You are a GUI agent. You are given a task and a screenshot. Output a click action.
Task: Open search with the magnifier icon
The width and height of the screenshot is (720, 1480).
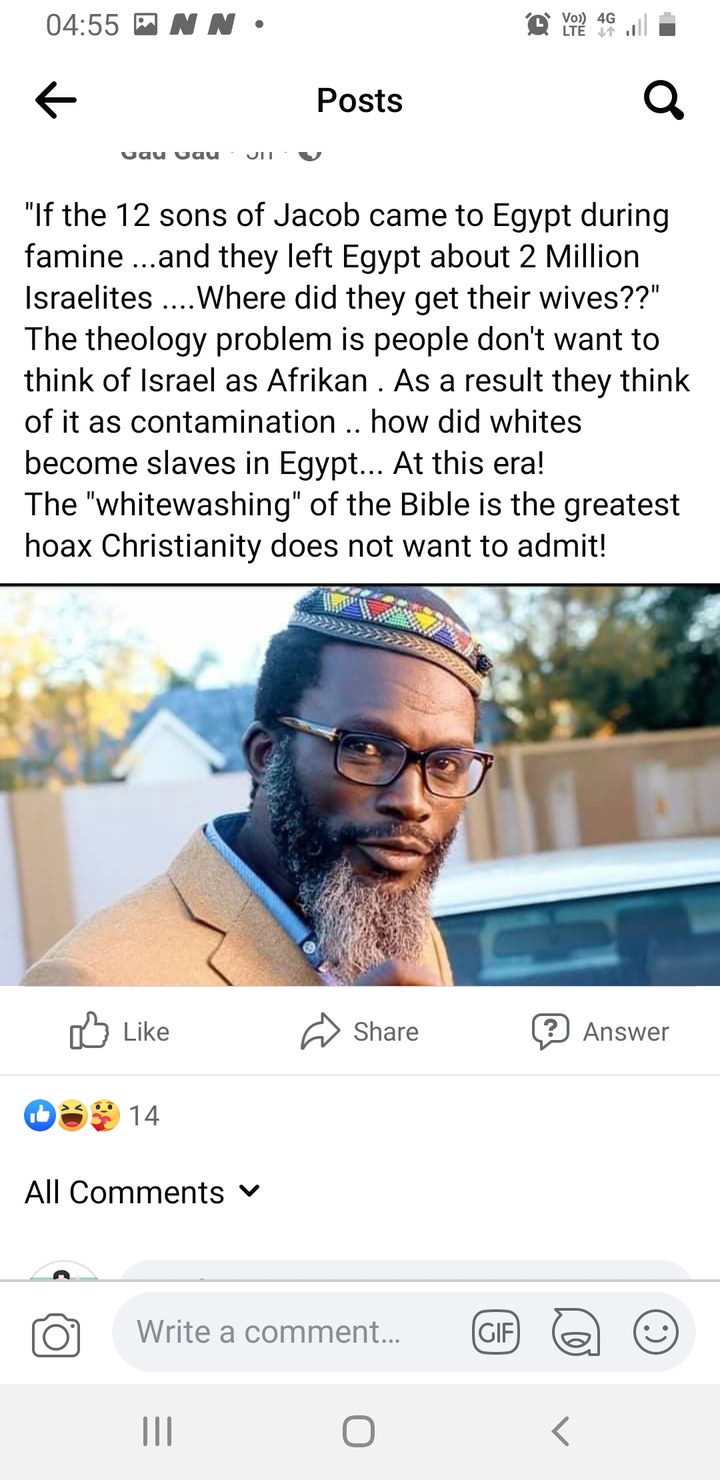663,100
